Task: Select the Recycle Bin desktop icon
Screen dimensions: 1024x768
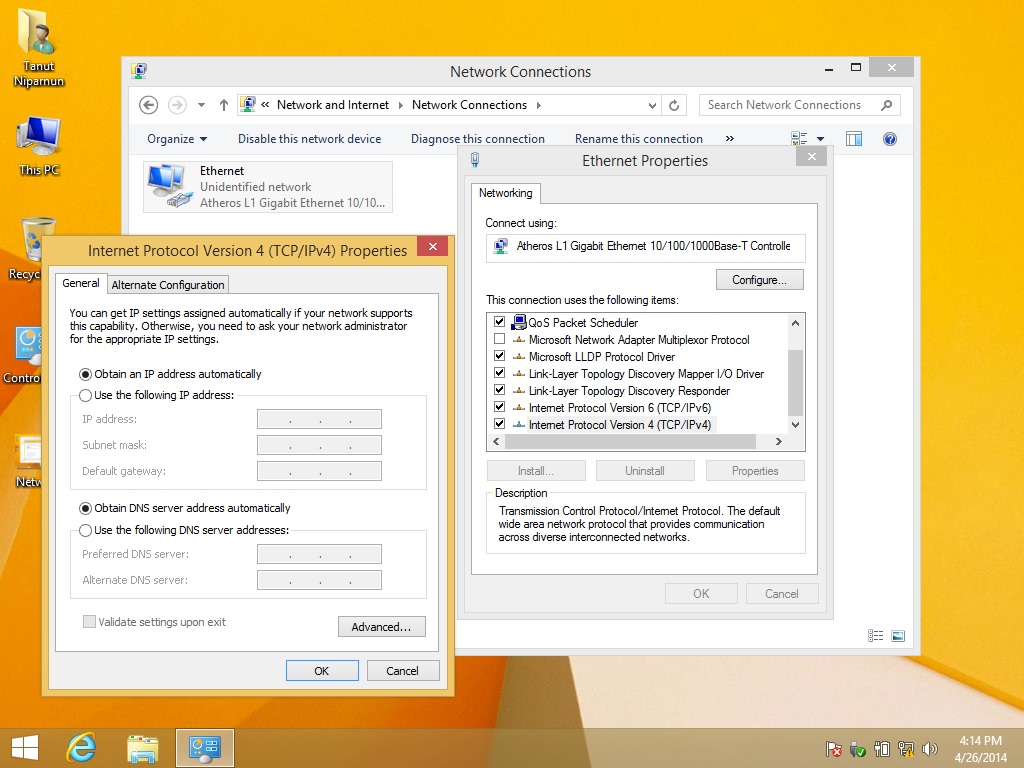Action: pyautogui.click(x=33, y=248)
